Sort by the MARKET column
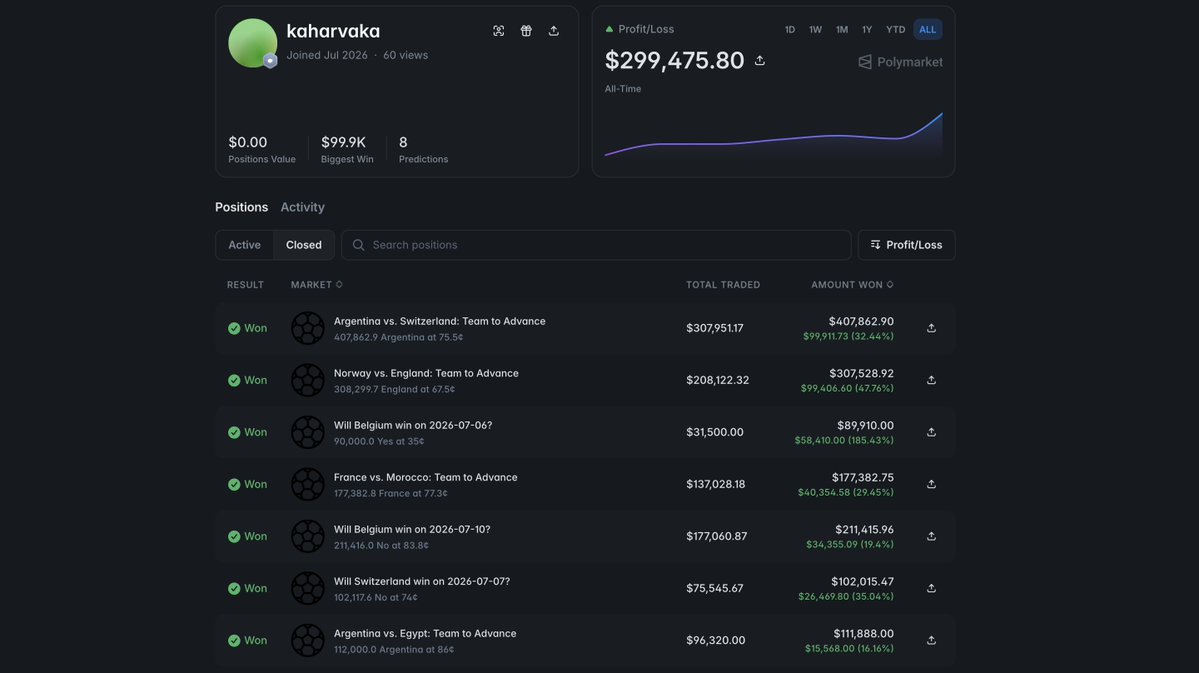Image resolution: width=1199 pixels, height=673 pixels. pyautogui.click(x=317, y=284)
